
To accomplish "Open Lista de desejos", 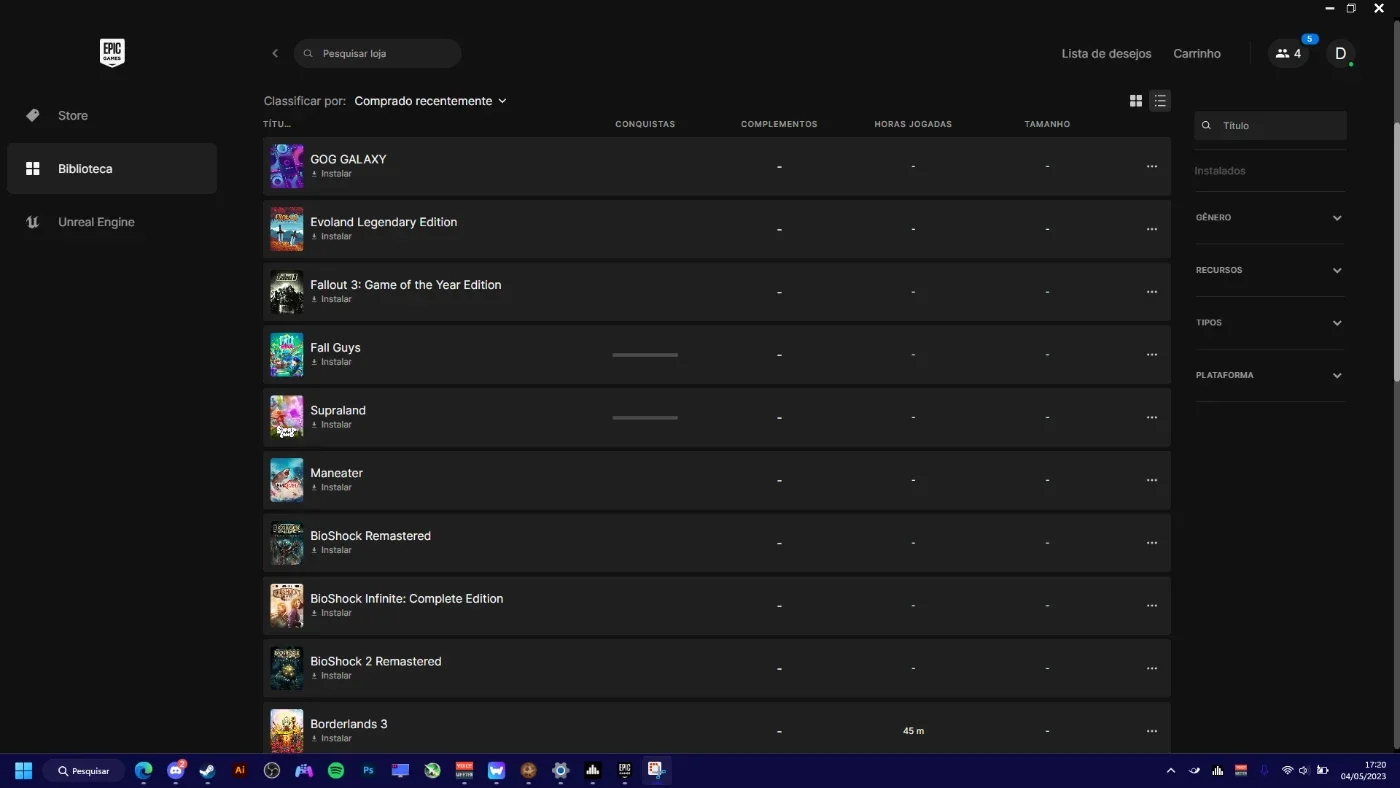I will point(1106,54).
